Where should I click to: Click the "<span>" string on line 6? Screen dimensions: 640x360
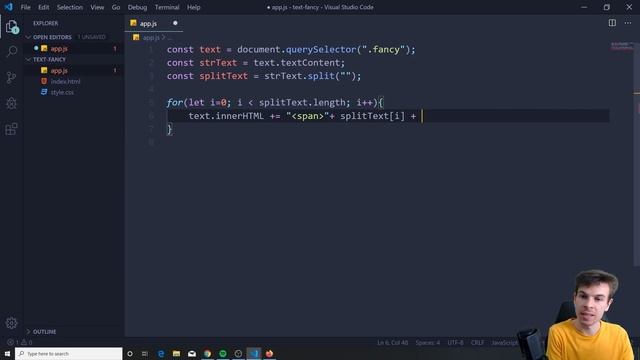(x=308, y=116)
